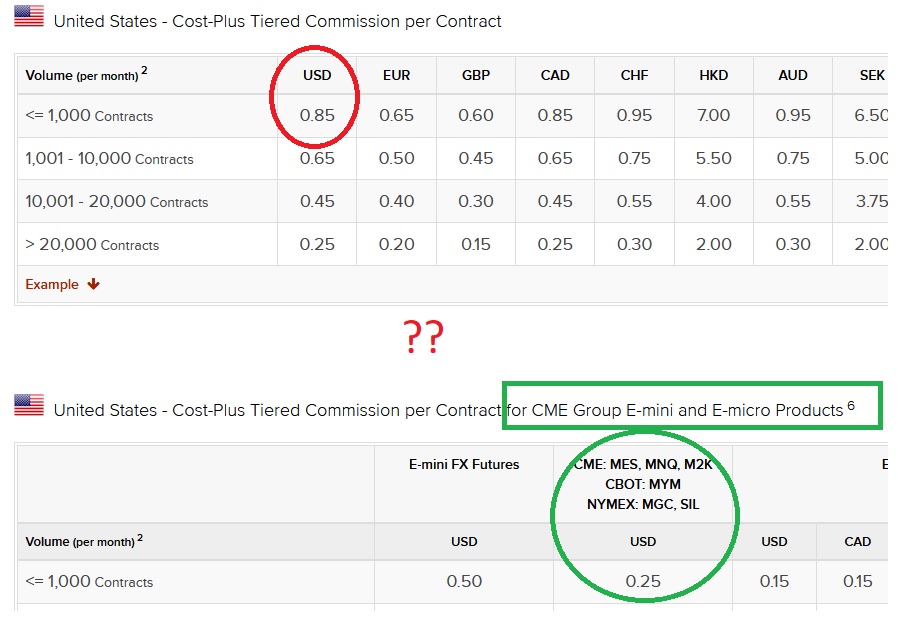The height and width of the screenshot is (617, 898).
Task: Click the HKD column header
Action: coord(714,75)
